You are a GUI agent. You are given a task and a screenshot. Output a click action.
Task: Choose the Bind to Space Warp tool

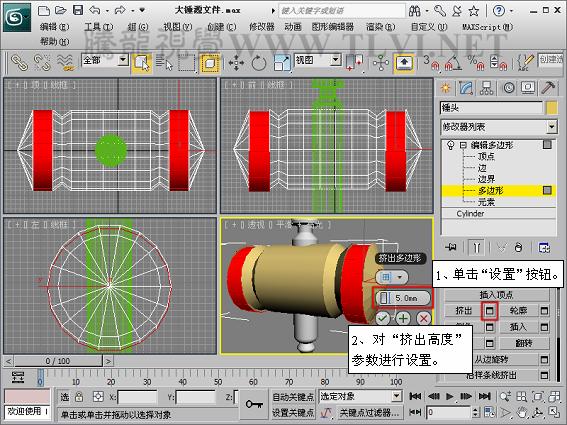click(66, 63)
